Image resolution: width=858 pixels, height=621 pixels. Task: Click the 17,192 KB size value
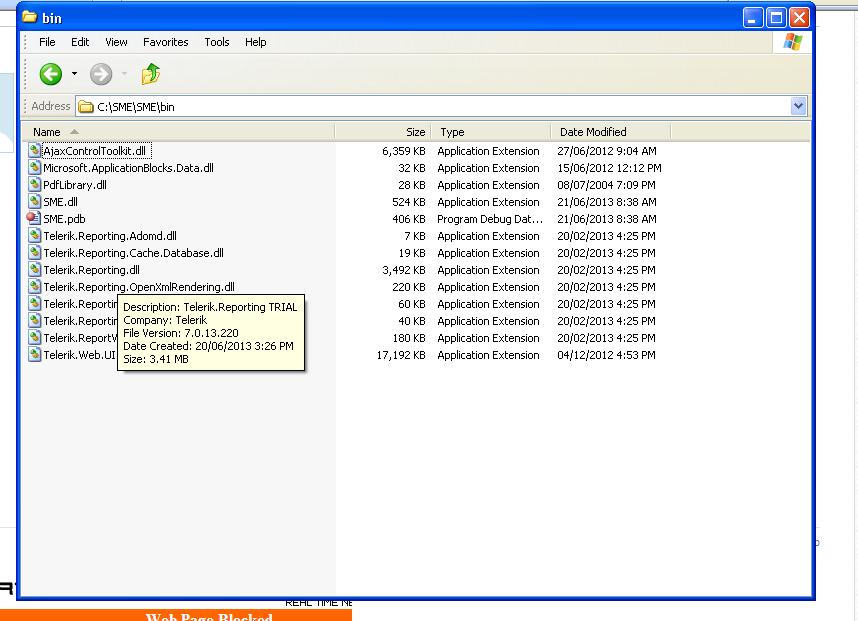pos(401,355)
